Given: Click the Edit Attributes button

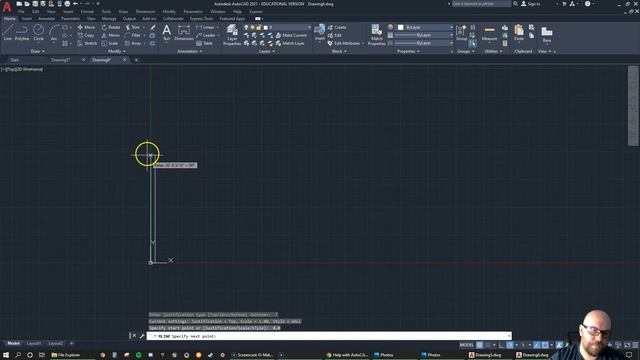Looking at the screenshot, I should click(x=344, y=43).
